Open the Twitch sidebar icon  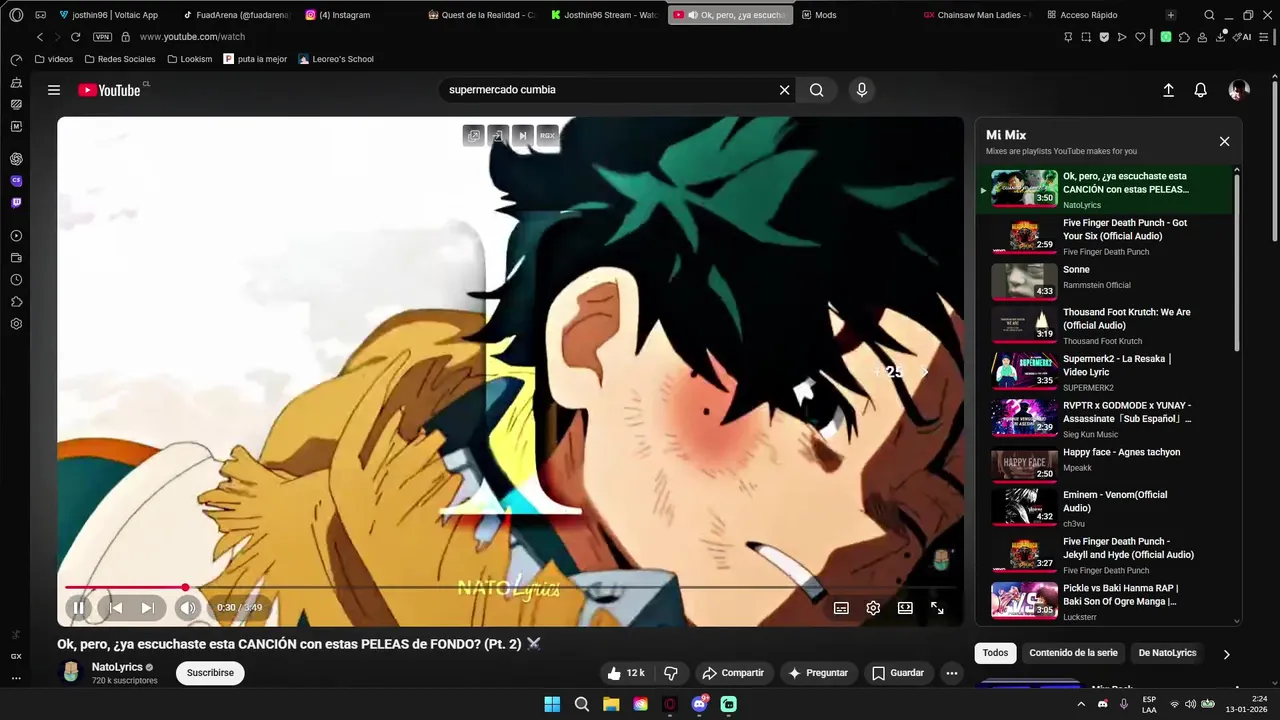[16, 203]
